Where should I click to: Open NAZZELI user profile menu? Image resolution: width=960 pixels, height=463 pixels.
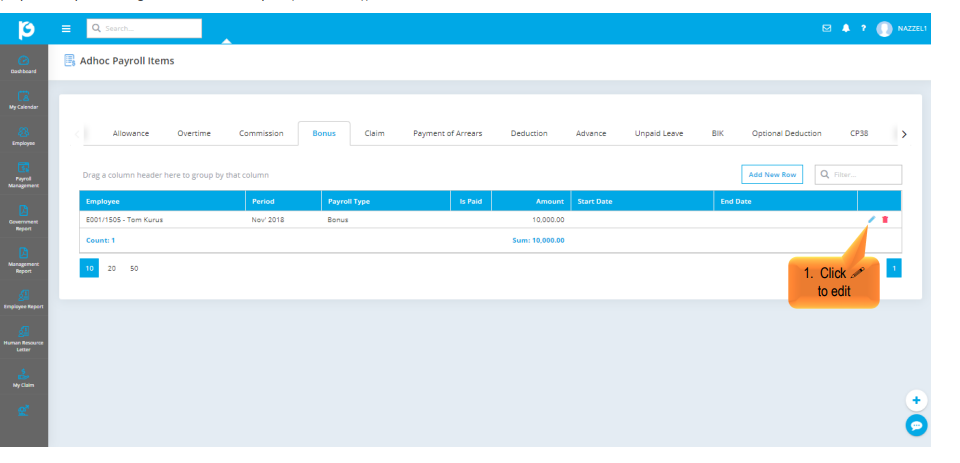[901, 29]
